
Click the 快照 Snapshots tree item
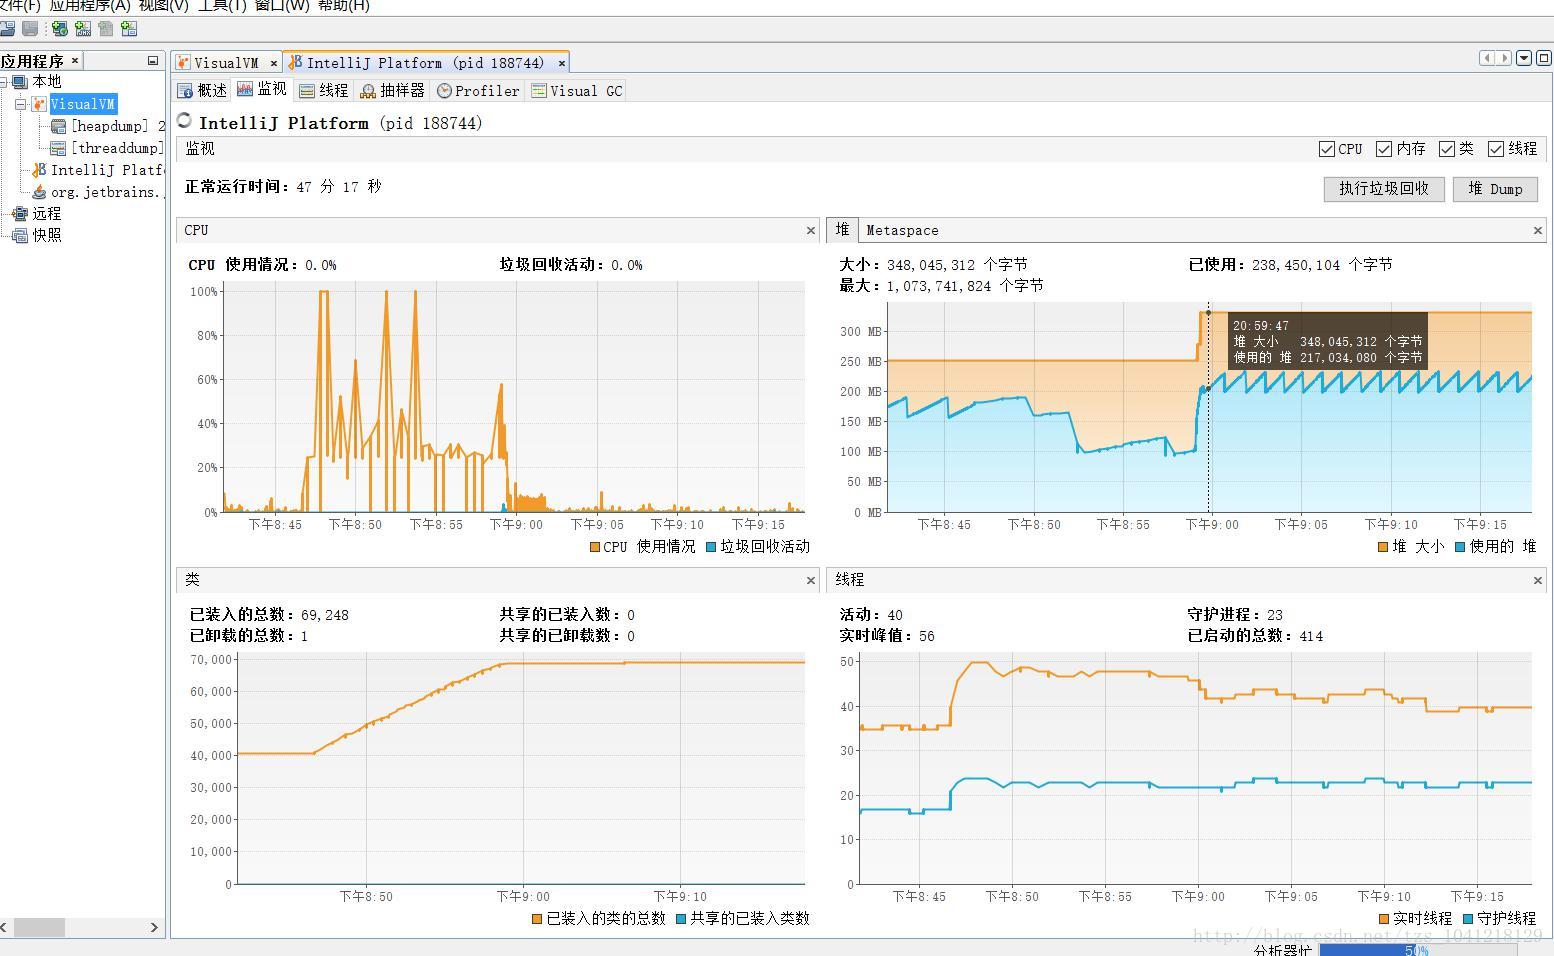pyautogui.click(x=46, y=236)
